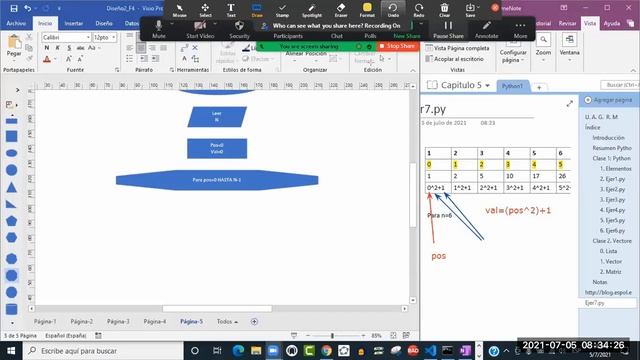Switch to Página-1 sheet tab
Viewport: 640px width, 360px height.
tap(45, 322)
